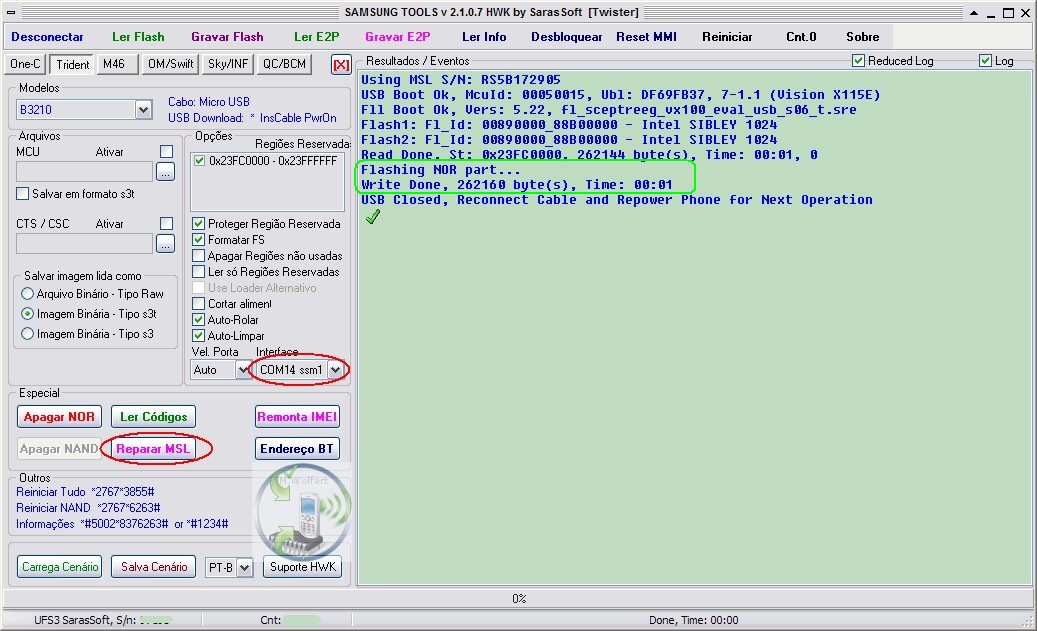The height and width of the screenshot is (631, 1037).
Task: Click the Carrega Cenário button
Action: (x=60, y=567)
